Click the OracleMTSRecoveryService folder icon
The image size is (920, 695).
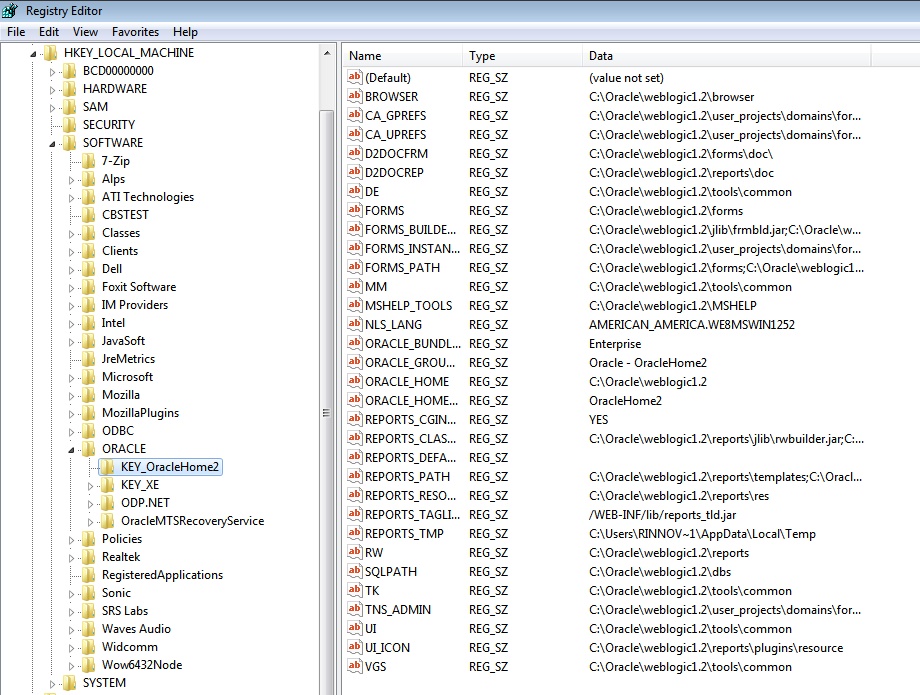(x=107, y=521)
